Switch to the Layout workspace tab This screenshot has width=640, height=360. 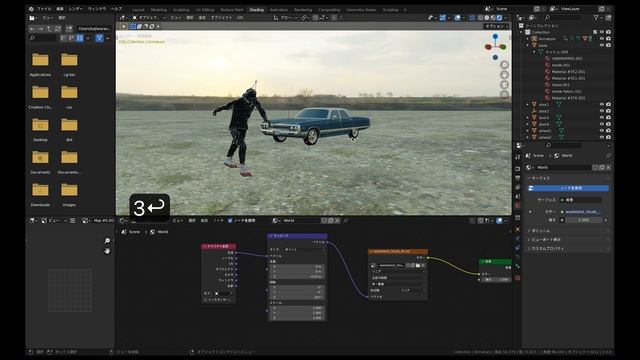(x=138, y=10)
